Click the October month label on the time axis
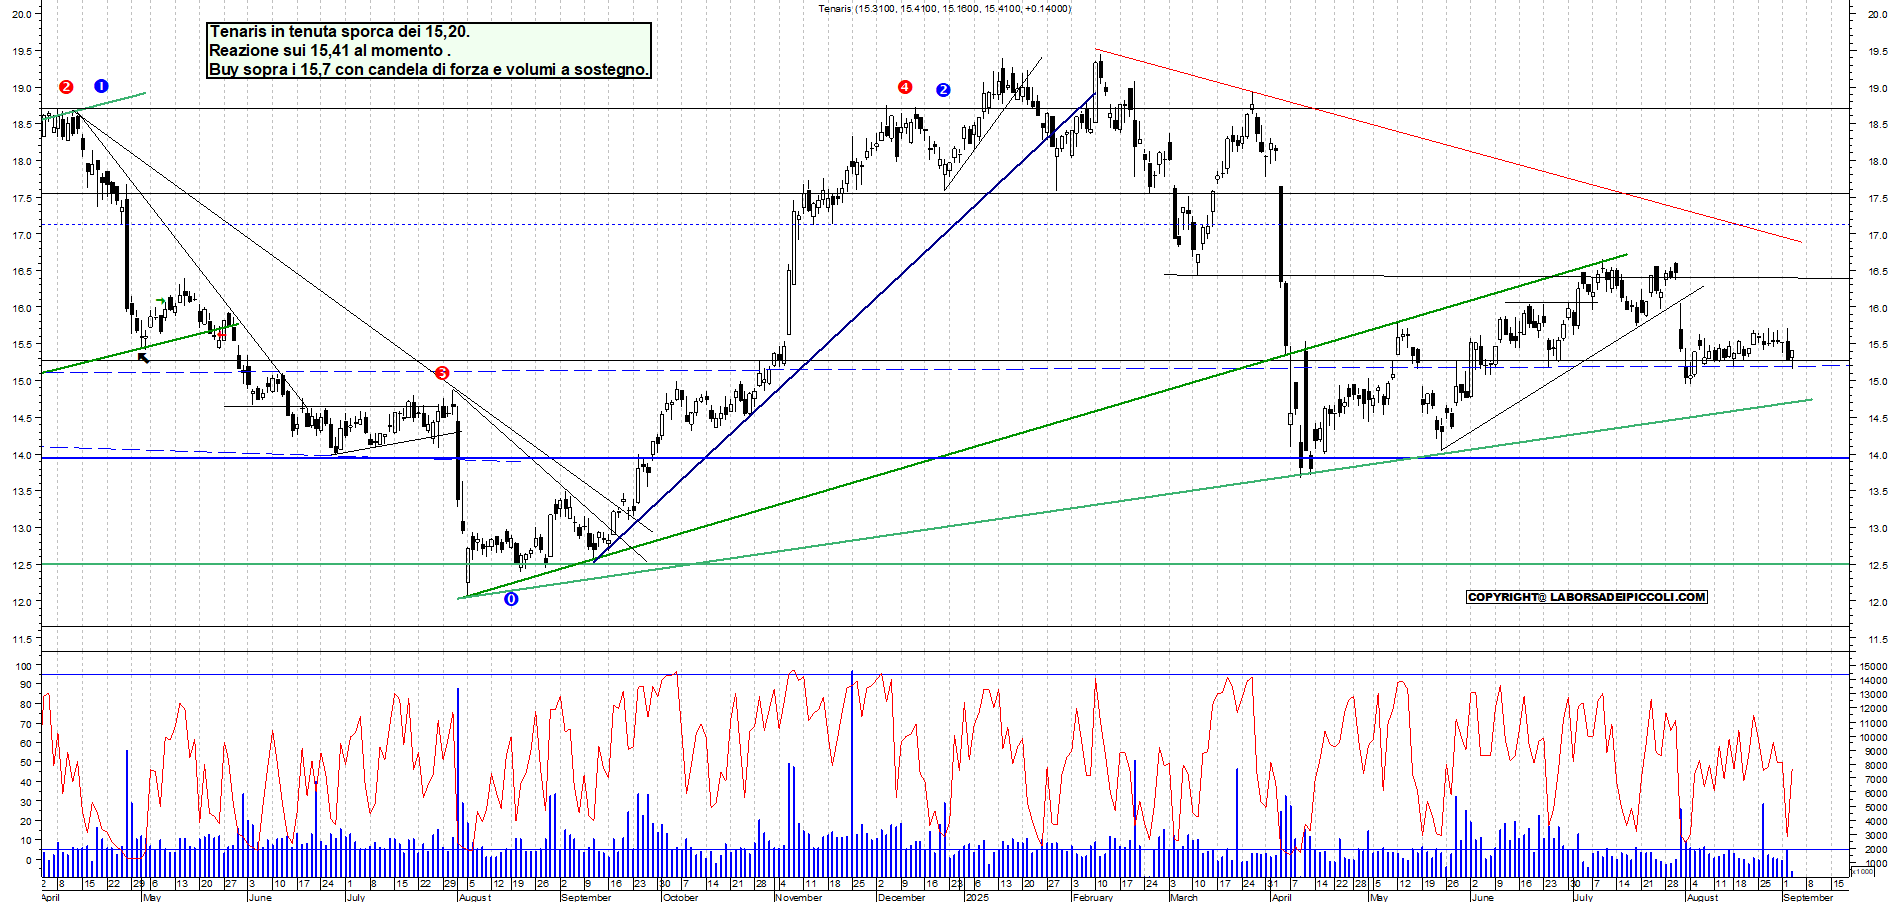 tap(680, 897)
